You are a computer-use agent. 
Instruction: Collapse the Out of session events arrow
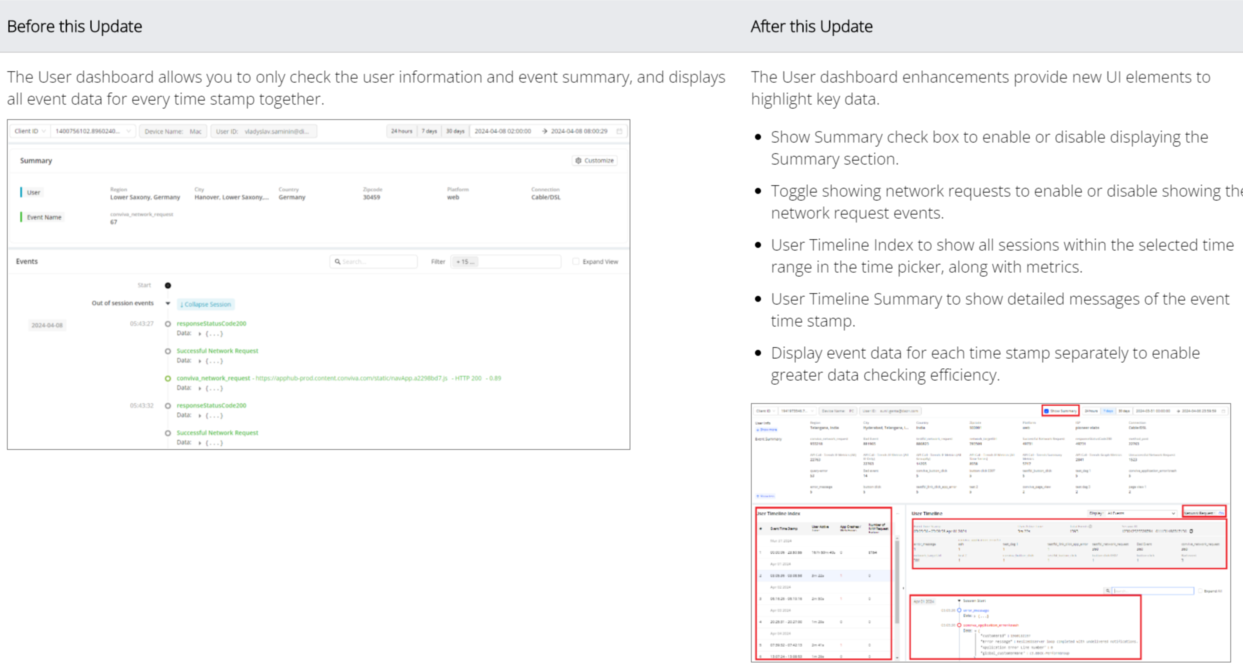pyautogui.click(x=168, y=304)
